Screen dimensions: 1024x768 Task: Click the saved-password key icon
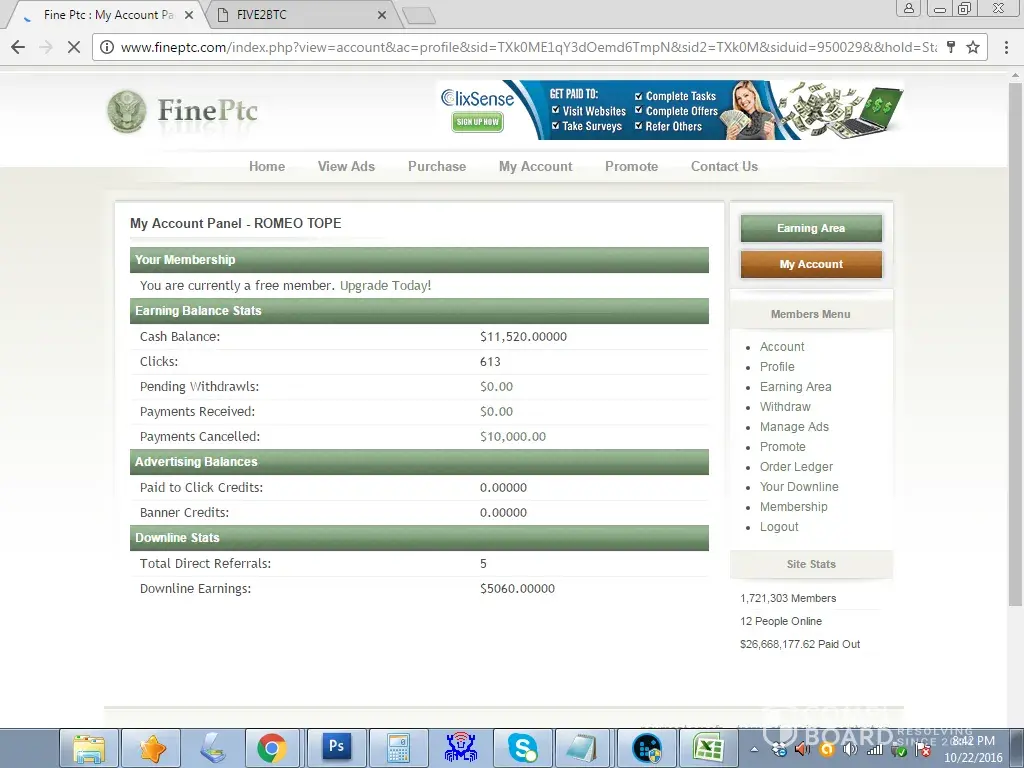click(x=951, y=47)
